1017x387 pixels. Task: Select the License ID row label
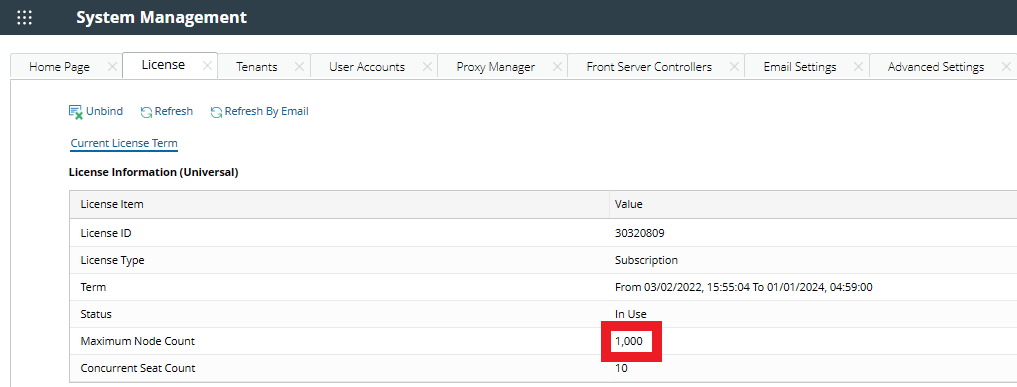tap(106, 233)
